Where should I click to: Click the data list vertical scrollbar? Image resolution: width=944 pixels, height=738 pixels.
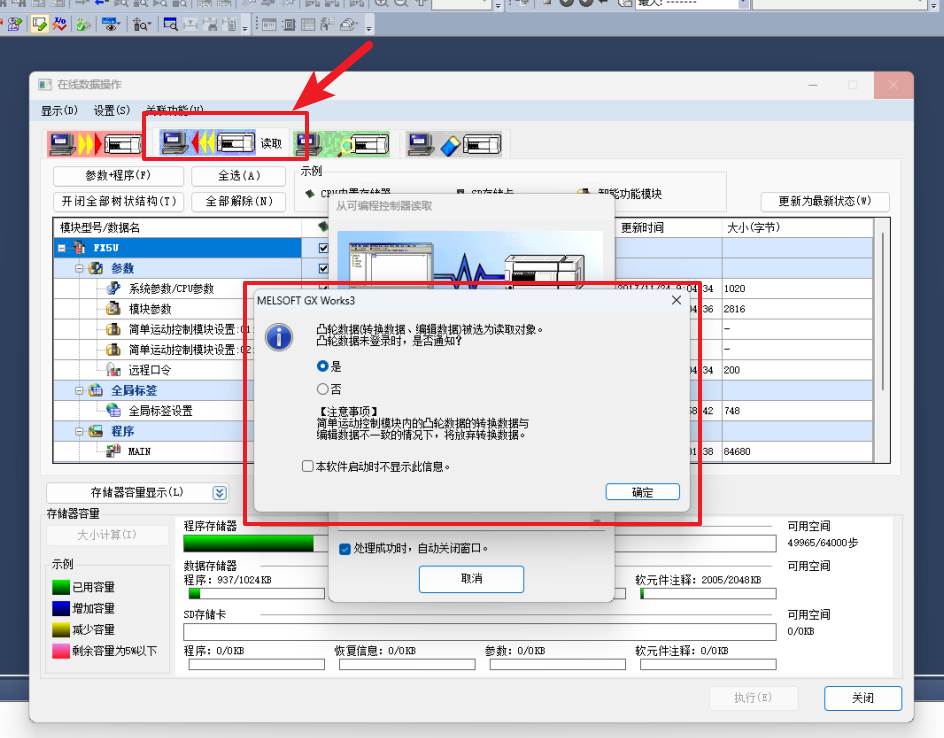[882, 313]
